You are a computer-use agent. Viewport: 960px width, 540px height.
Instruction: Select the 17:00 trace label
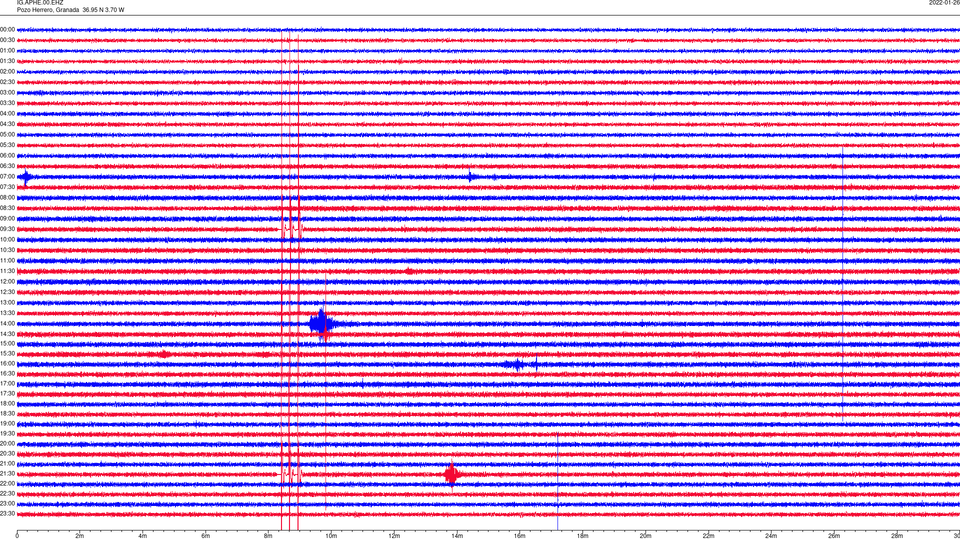point(8,384)
